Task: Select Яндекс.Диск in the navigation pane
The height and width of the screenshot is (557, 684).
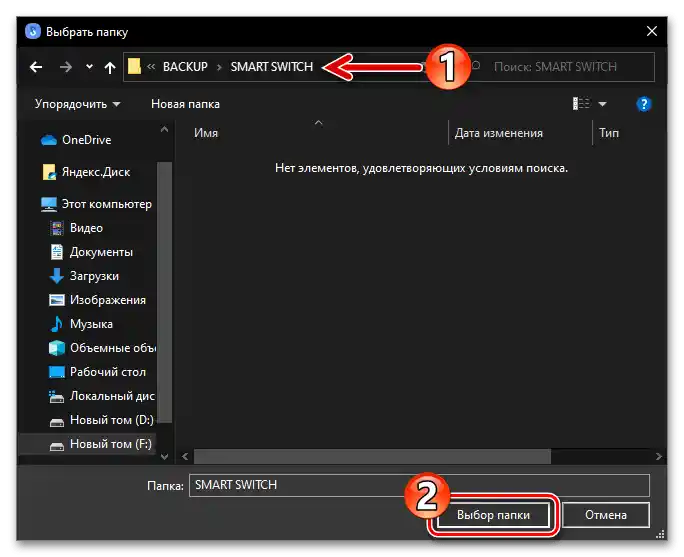Action: tap(96, 172)
